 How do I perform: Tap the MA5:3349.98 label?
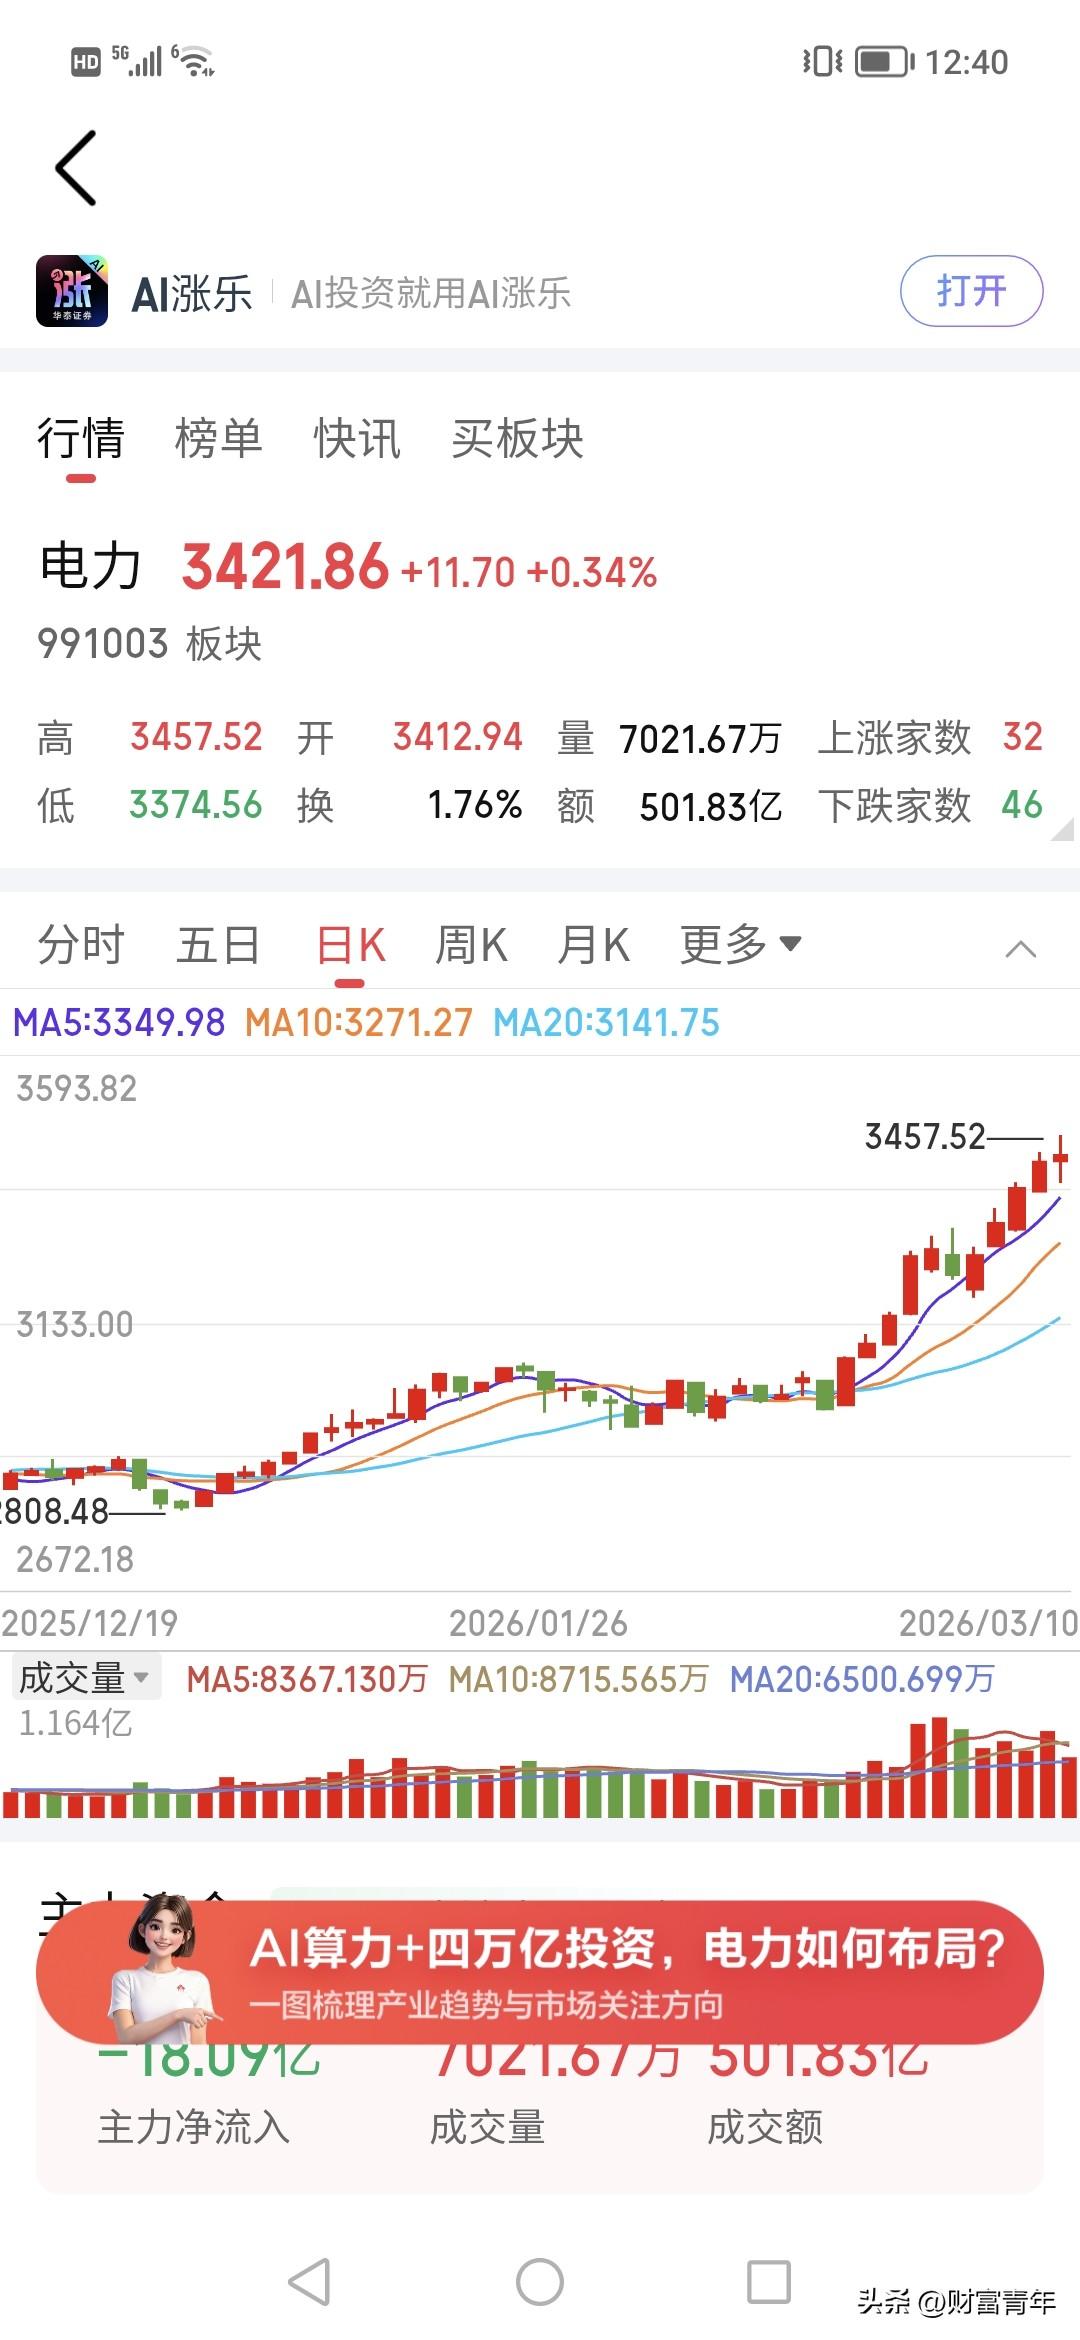pos(119,1022)
